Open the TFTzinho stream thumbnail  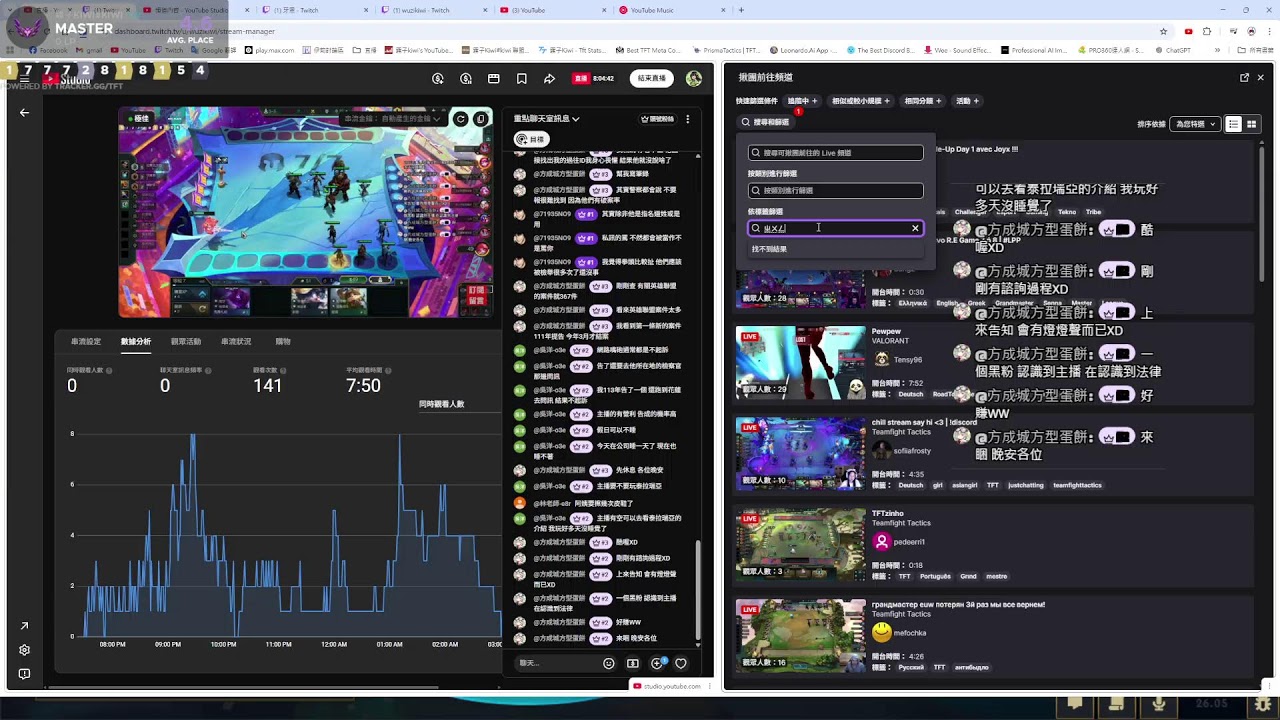(x=801, y=545)
